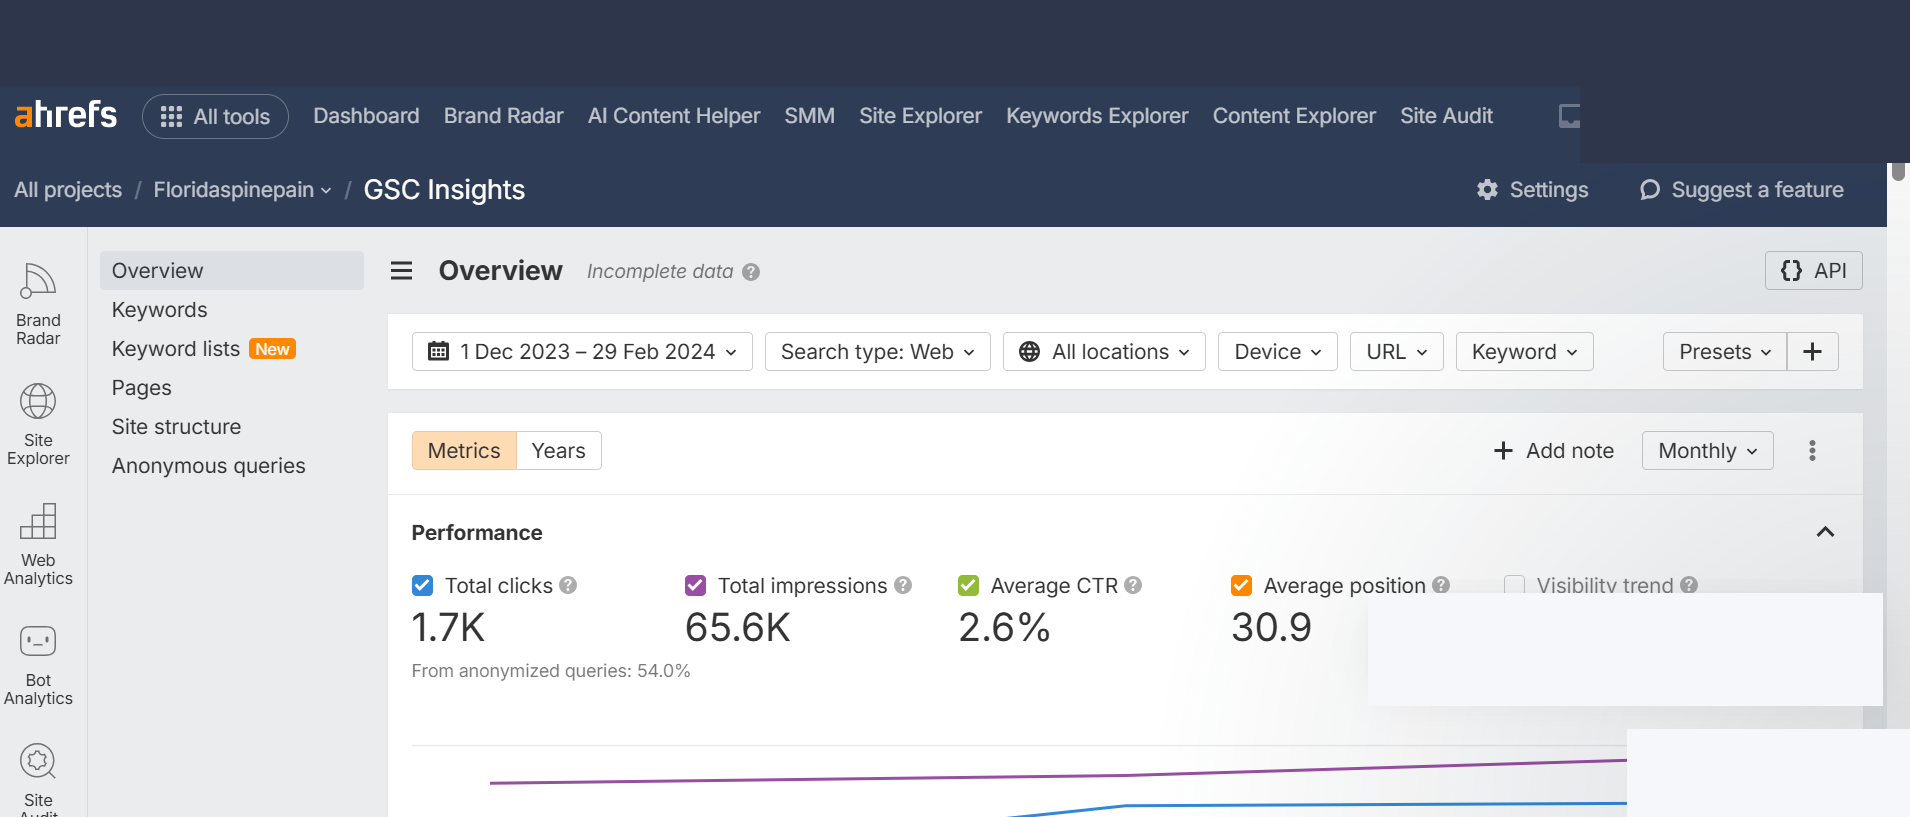This screenshot has height=817, width=1910.
Task: Select the Metrics tab
Action: (x=464, y=451)
